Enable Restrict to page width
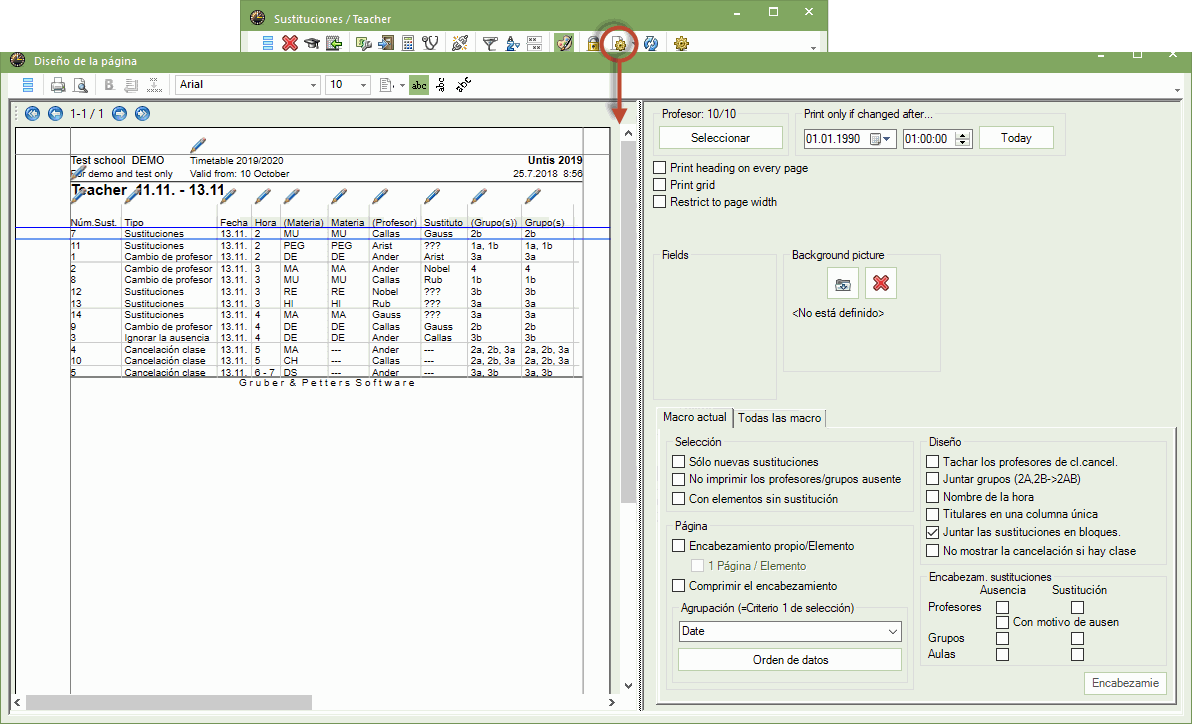Viewport: 1192px width, 724px height. pos(660,202)
